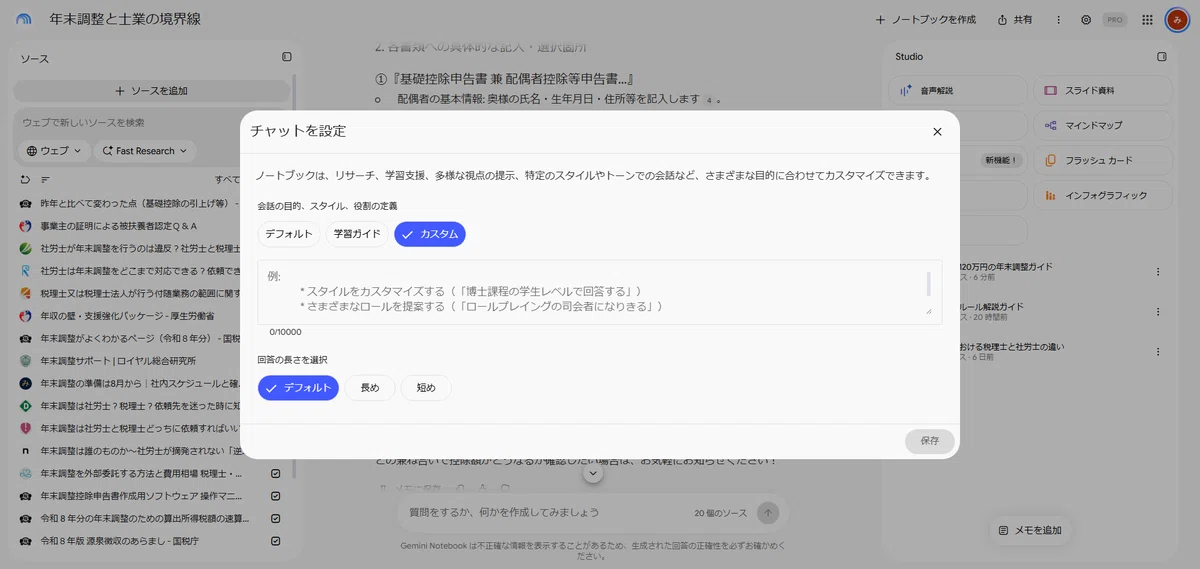Open the Fast Research dropdown

[144, 151]
